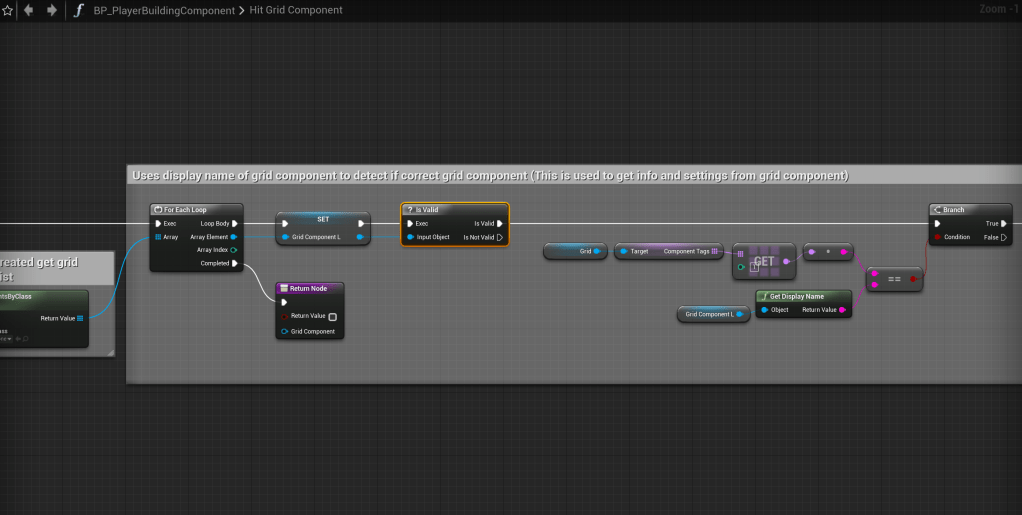1022x515 pixels.
Task: Click the Hit Grid Component breadcrumb
Action: pos(296,10)
